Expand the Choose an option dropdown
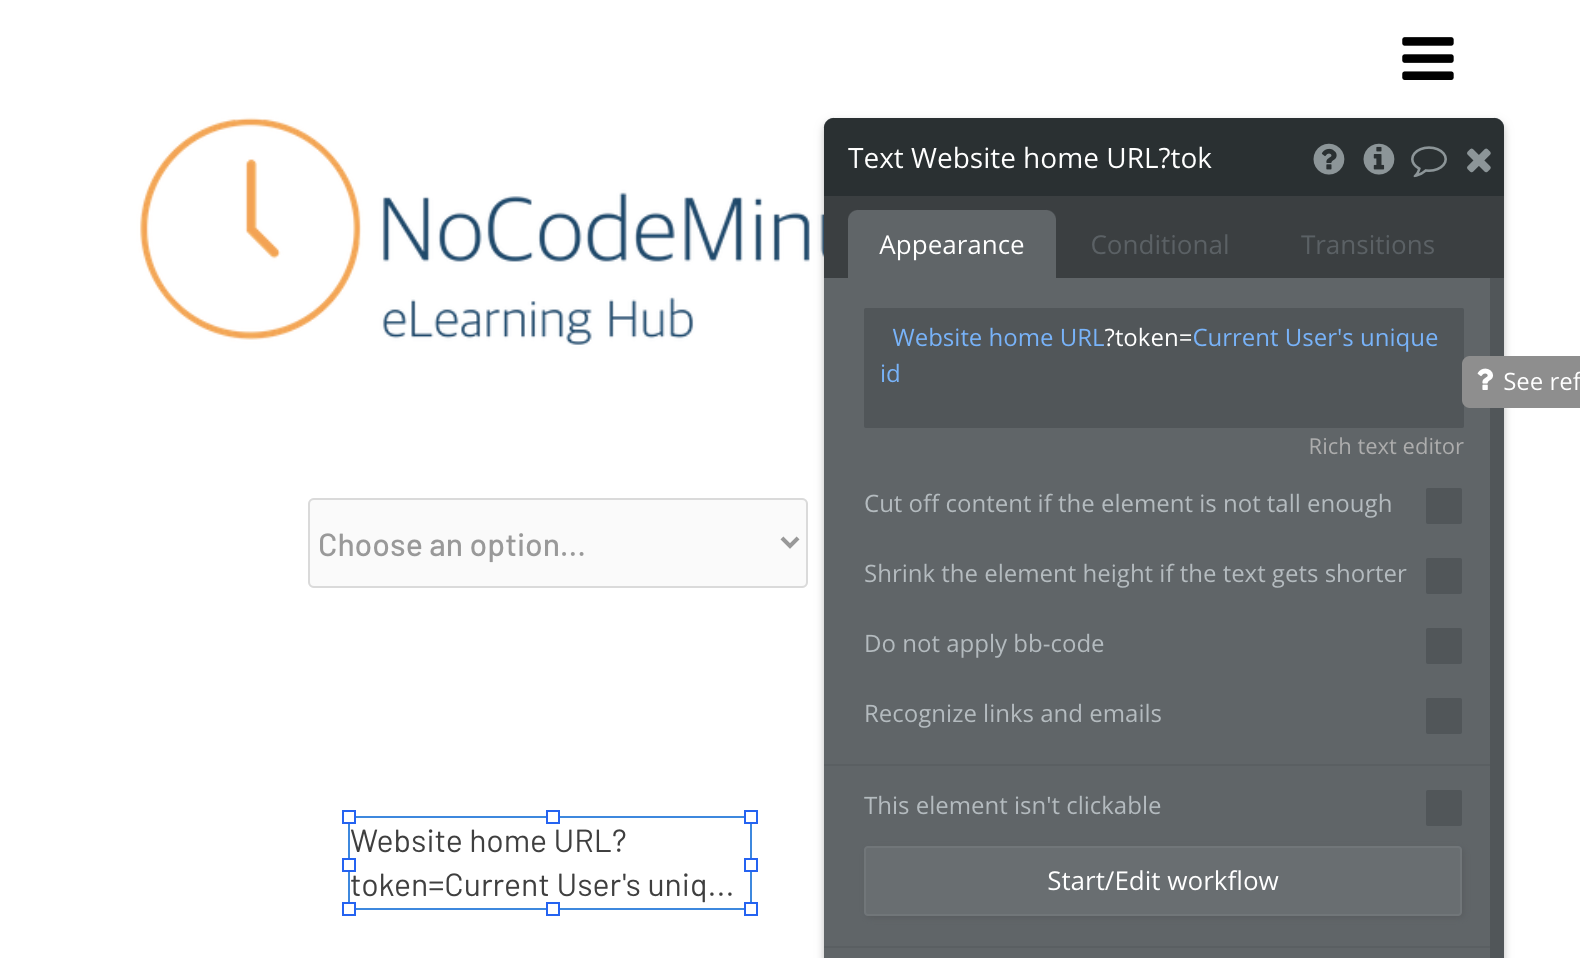 [558, 543]
